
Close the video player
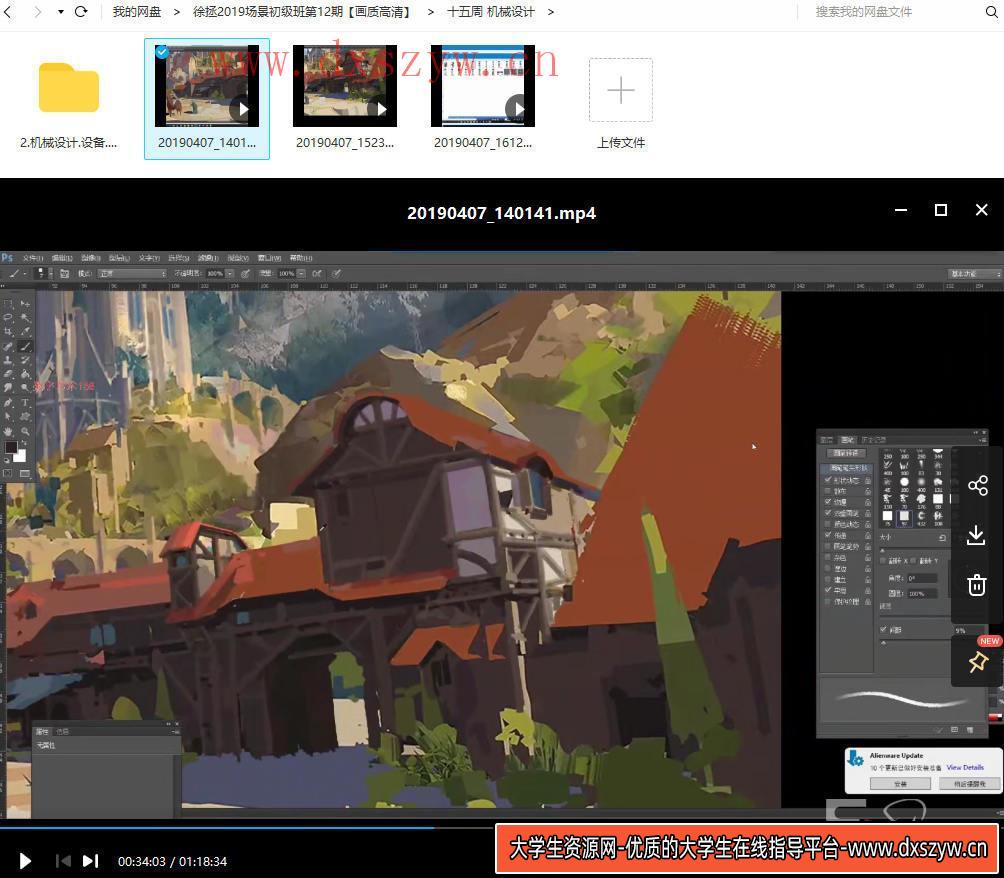(x=981, y=210)
